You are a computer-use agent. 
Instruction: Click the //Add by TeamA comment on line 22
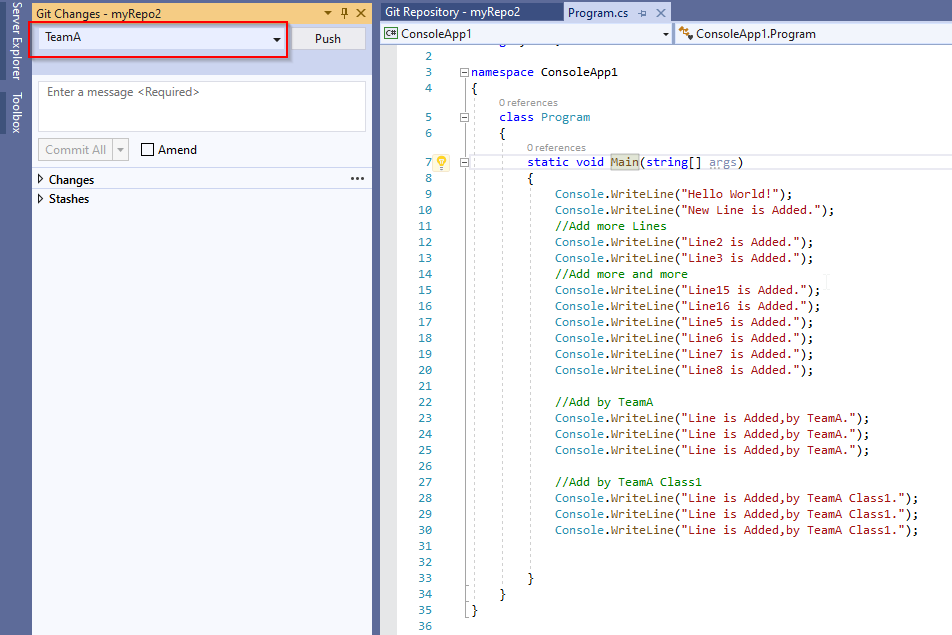(604, 402)
